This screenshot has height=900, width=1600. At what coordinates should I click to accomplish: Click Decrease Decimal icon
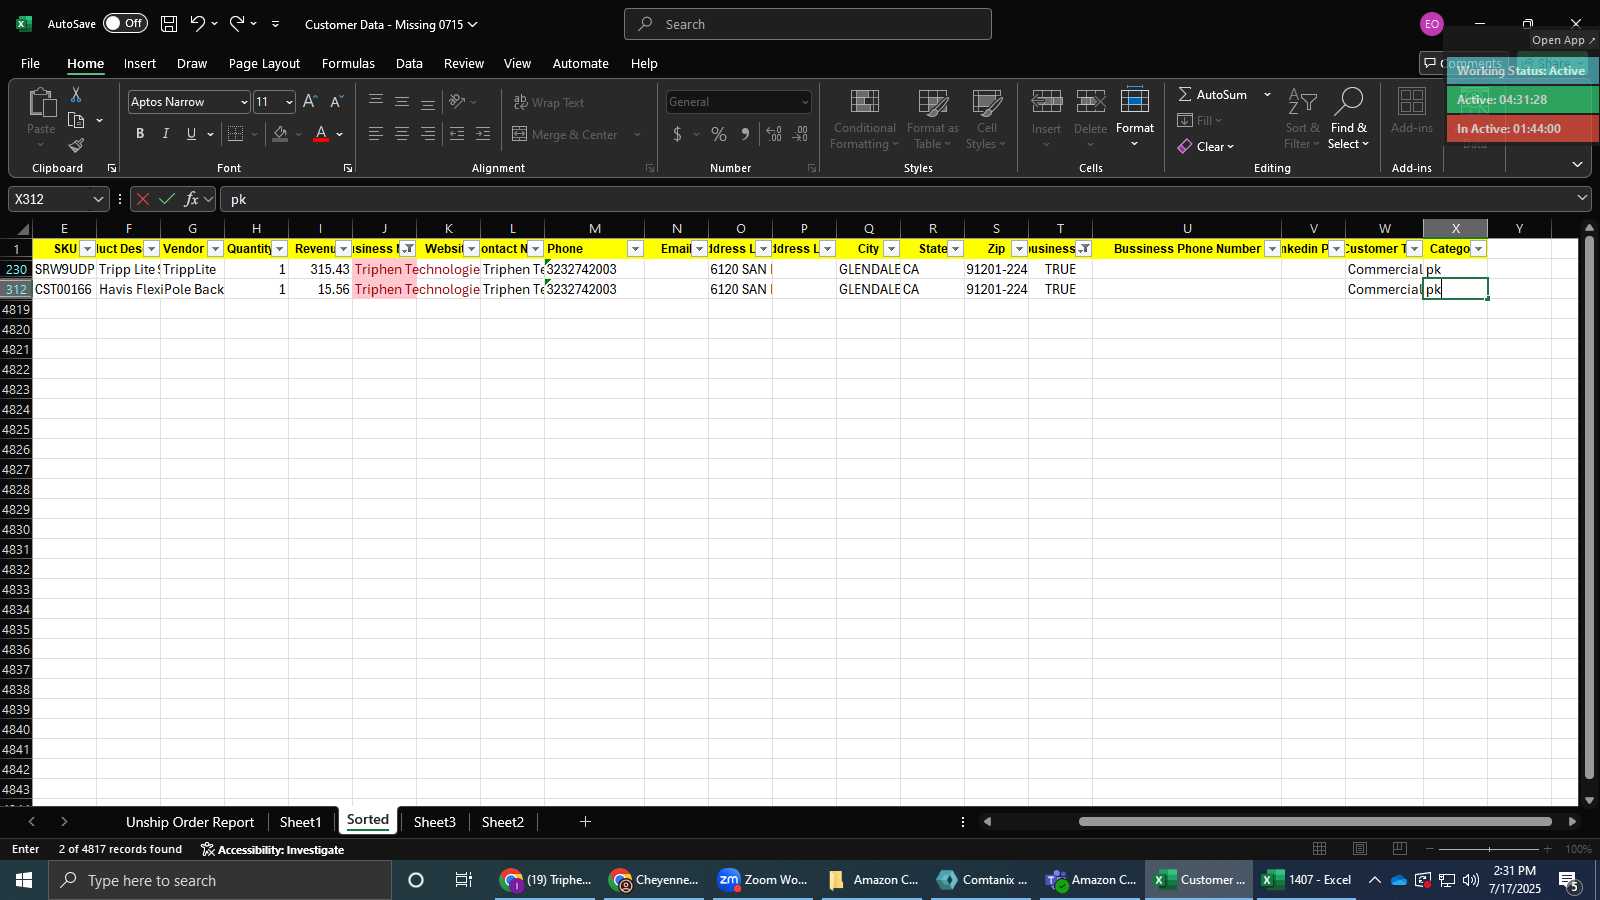tap(801, 134)
